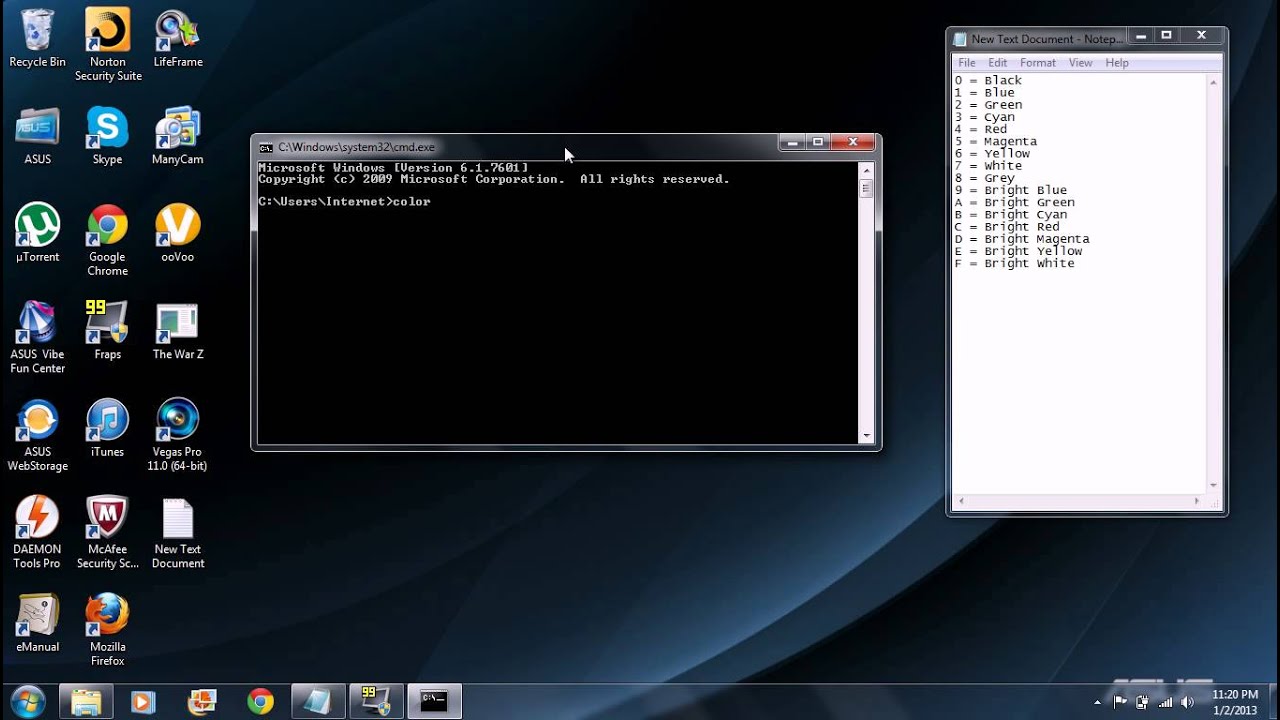Open ASUS WebStorage desktop icon
1280x720 pixels.
click(37, 435)
